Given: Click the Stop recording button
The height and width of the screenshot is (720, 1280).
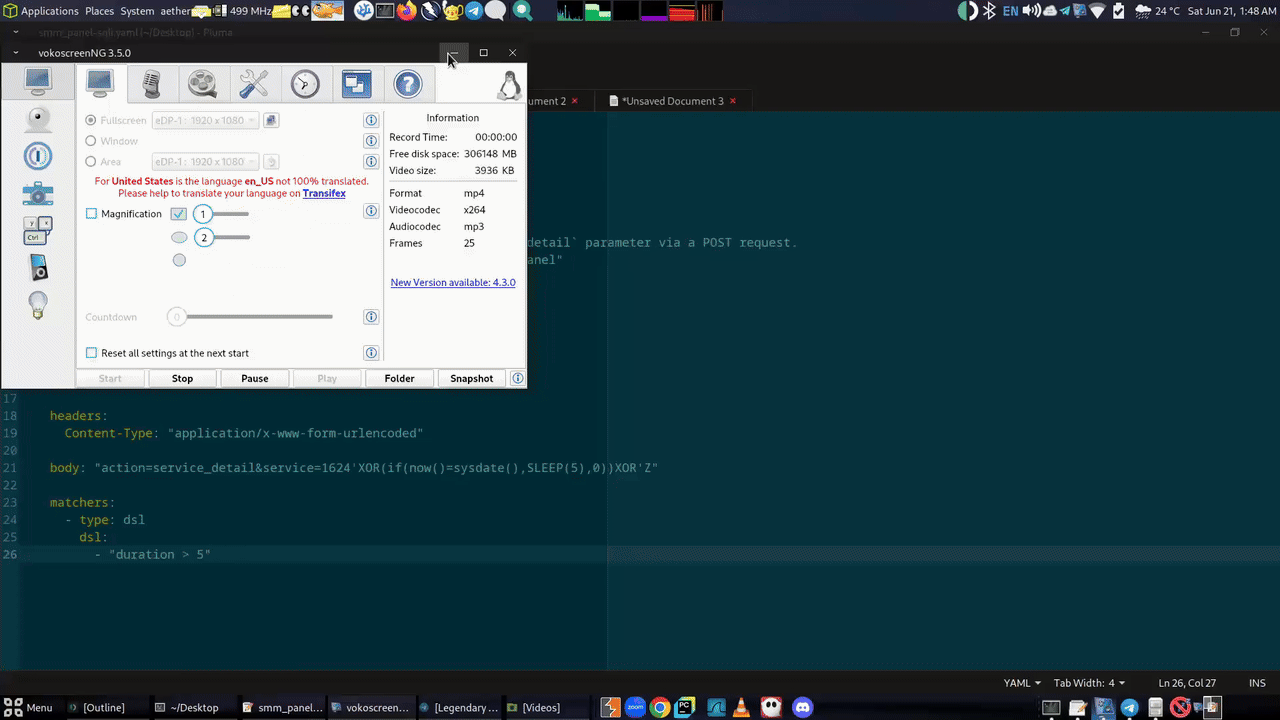Looking at the screenshot, I should (182, 378).
